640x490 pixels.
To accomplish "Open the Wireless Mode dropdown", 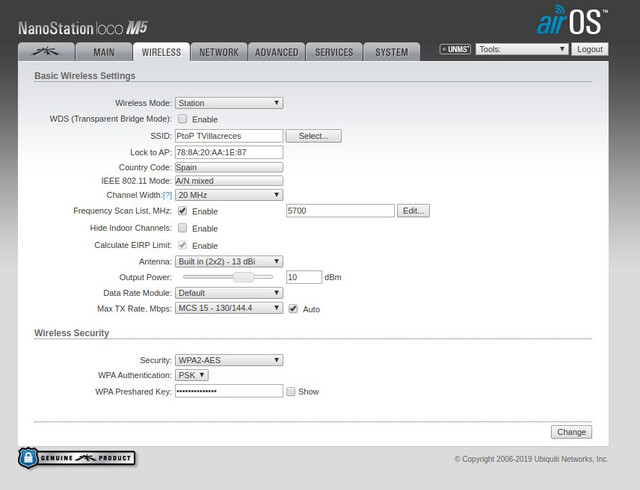I will pyautogui.click(x=229, y=103).
